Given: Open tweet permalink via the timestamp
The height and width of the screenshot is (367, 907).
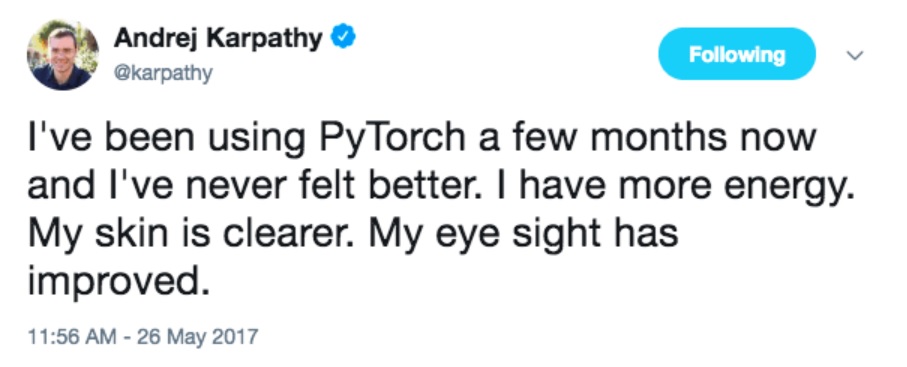Looking at the screenshot, I should click(x=143, y=336).
